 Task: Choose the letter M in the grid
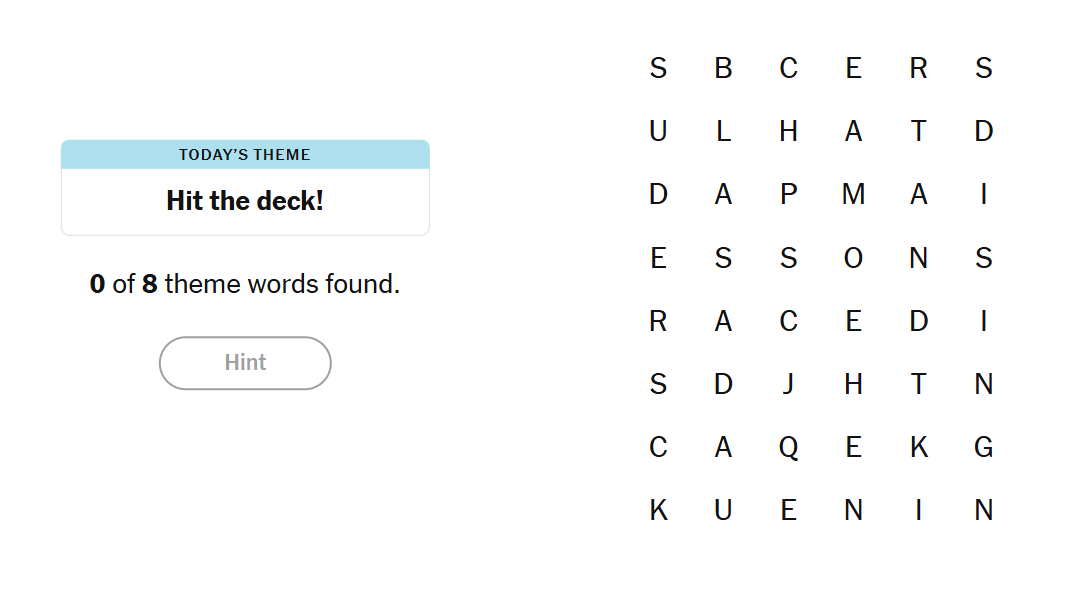(853, 195)
